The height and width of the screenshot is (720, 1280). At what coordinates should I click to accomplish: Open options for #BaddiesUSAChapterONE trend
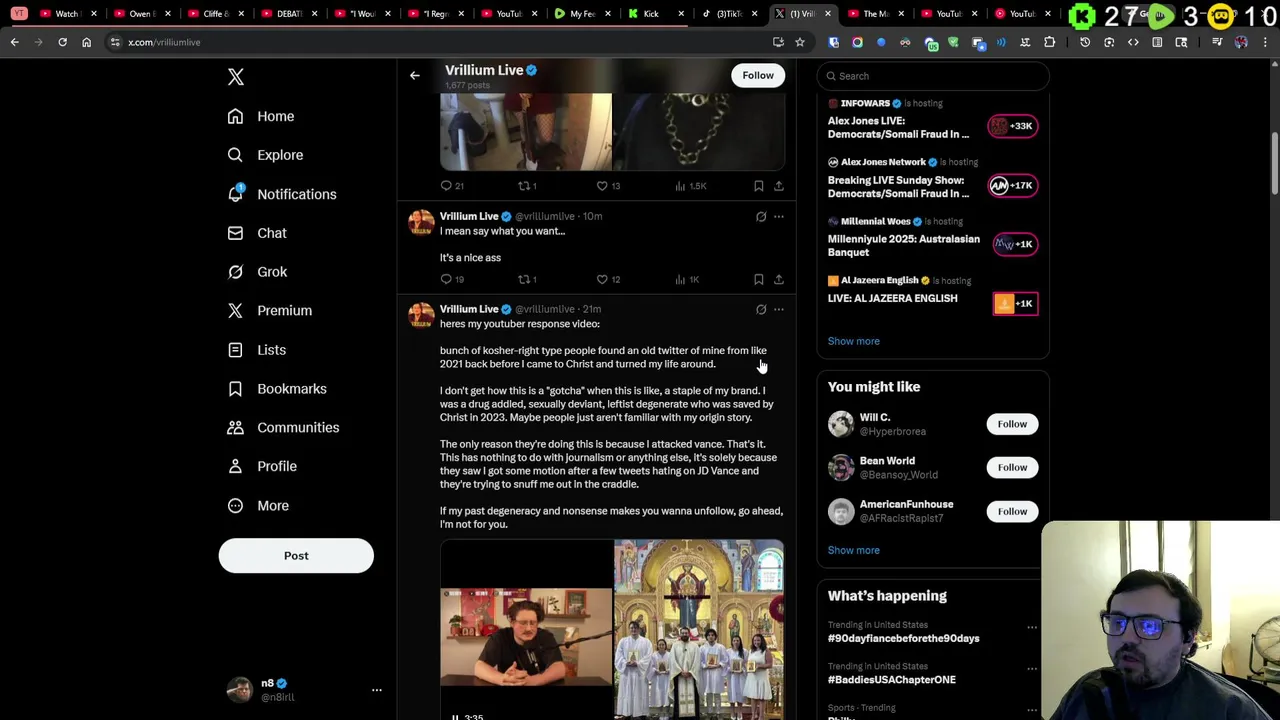click(x=1032, y=669)
